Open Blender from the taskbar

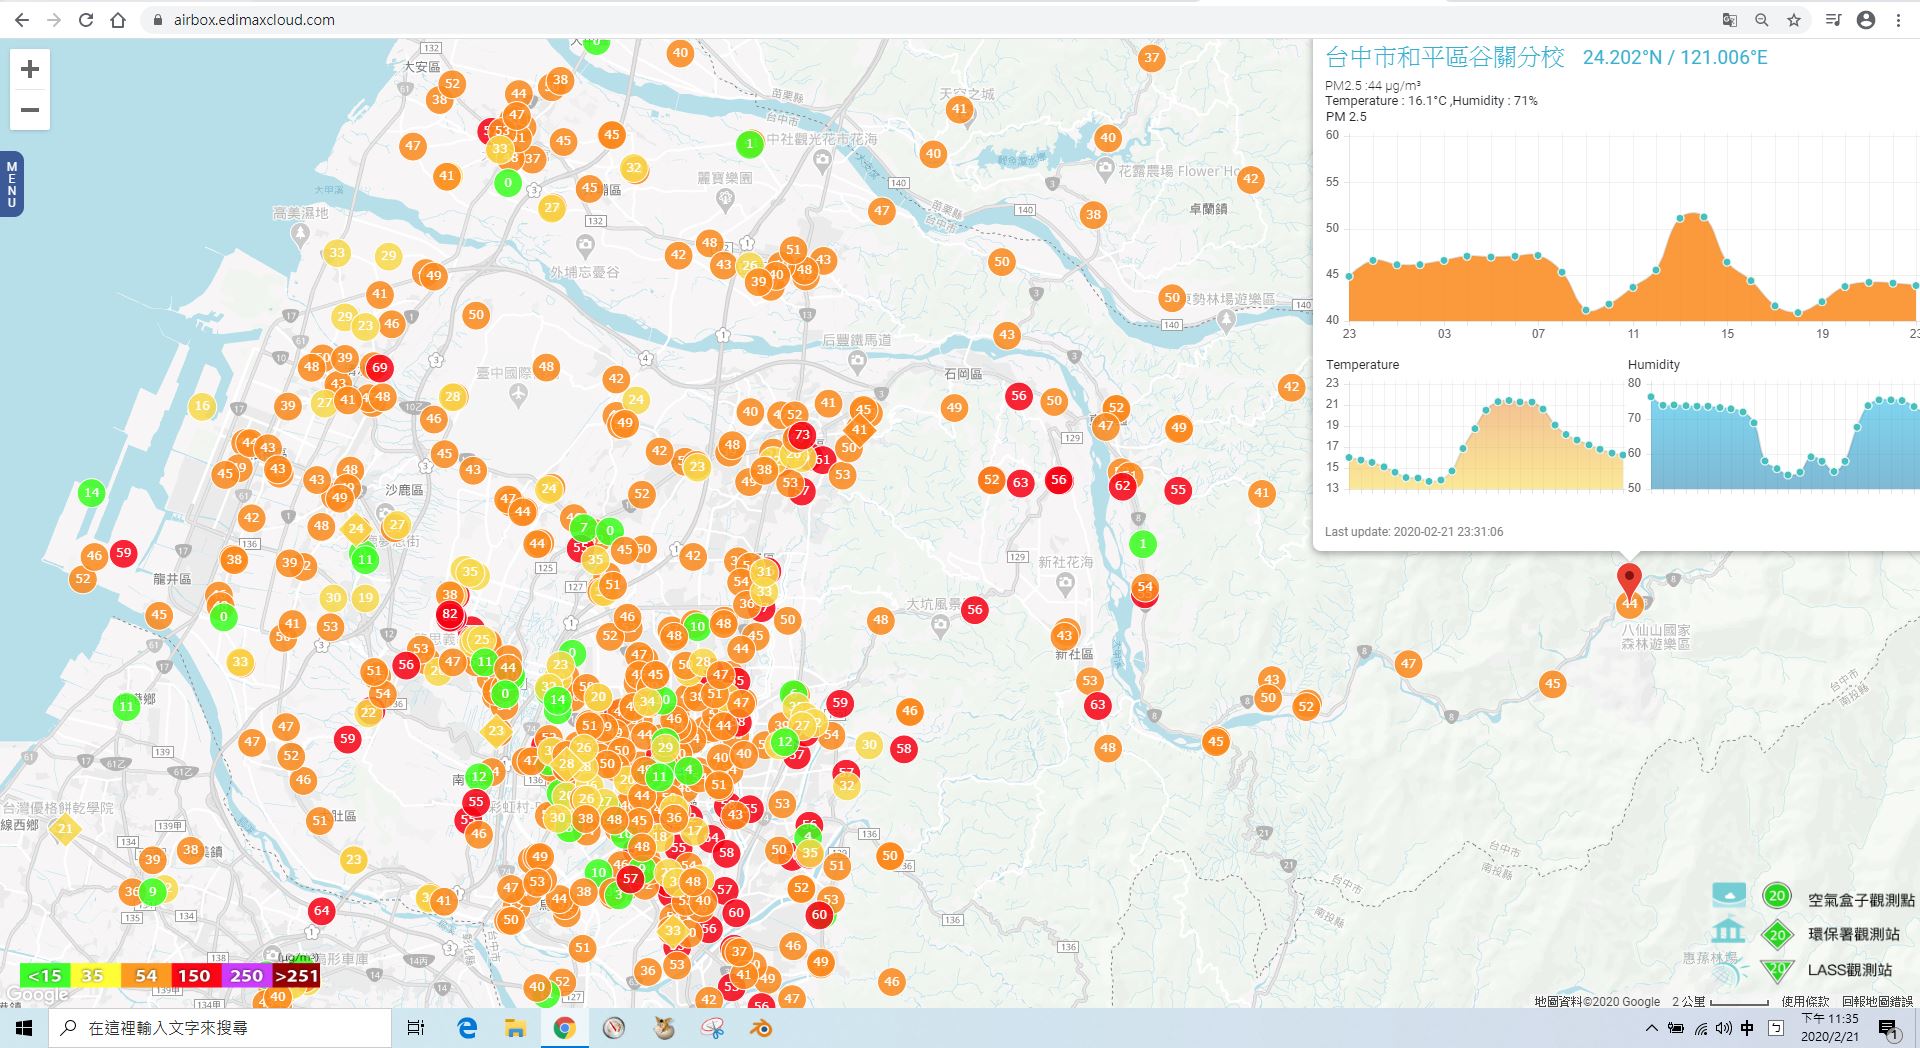(761, 1028)
